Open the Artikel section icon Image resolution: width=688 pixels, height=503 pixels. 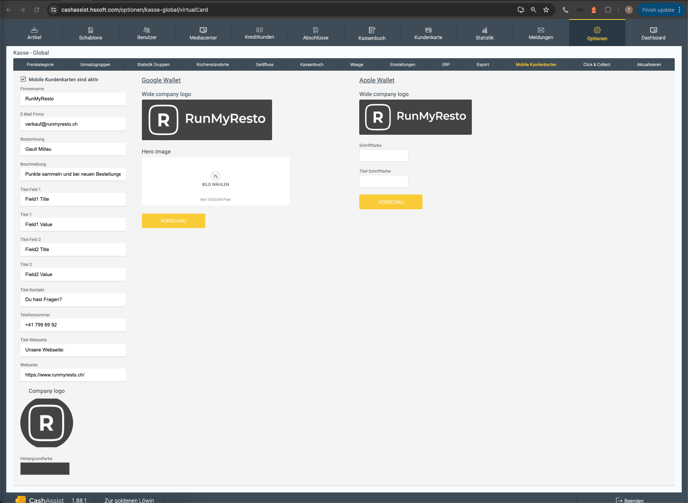click(x=34, y=30)
